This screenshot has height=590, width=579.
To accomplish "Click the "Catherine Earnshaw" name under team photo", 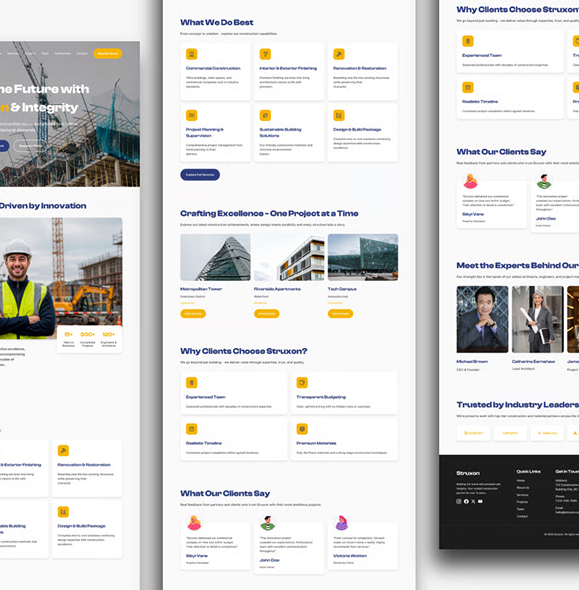I will click(533, 362).
